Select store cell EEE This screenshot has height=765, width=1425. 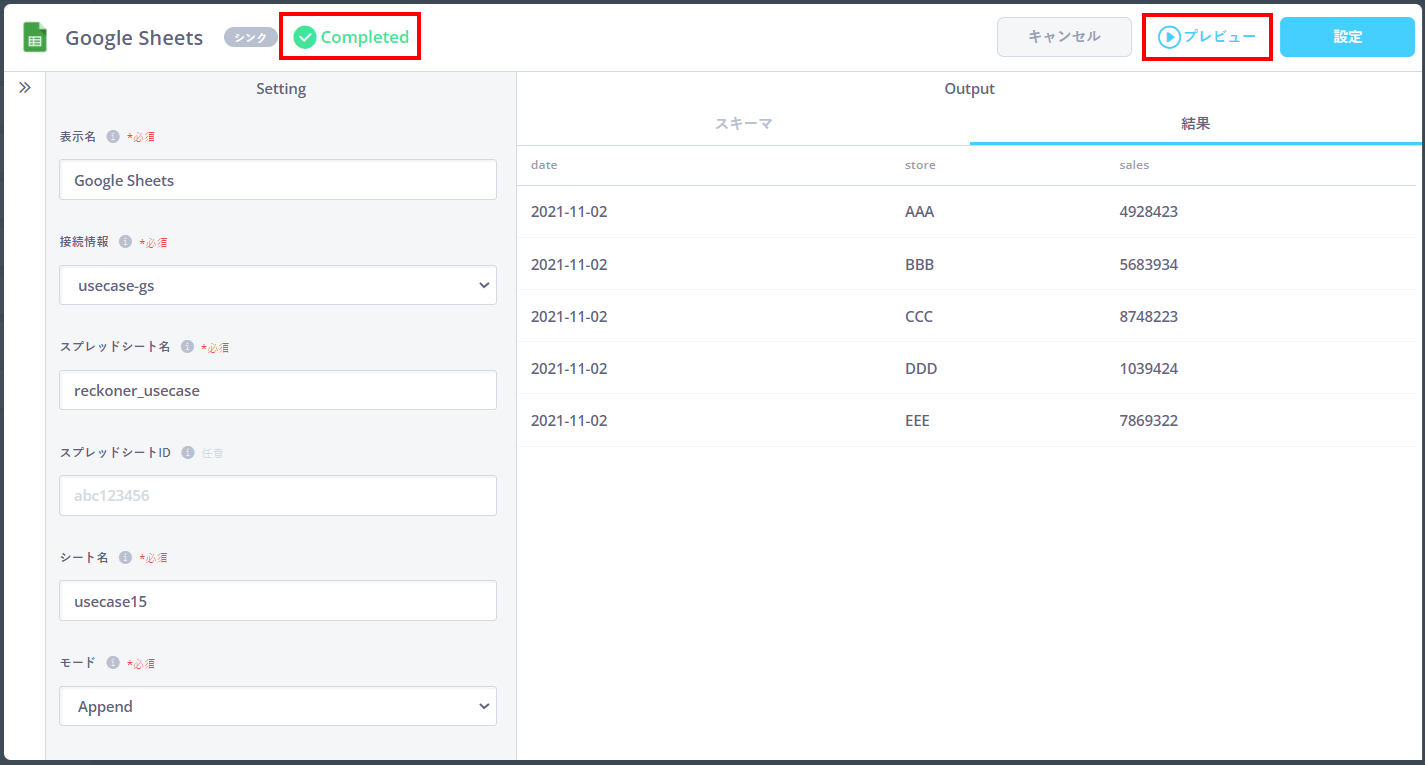[917, 420]
